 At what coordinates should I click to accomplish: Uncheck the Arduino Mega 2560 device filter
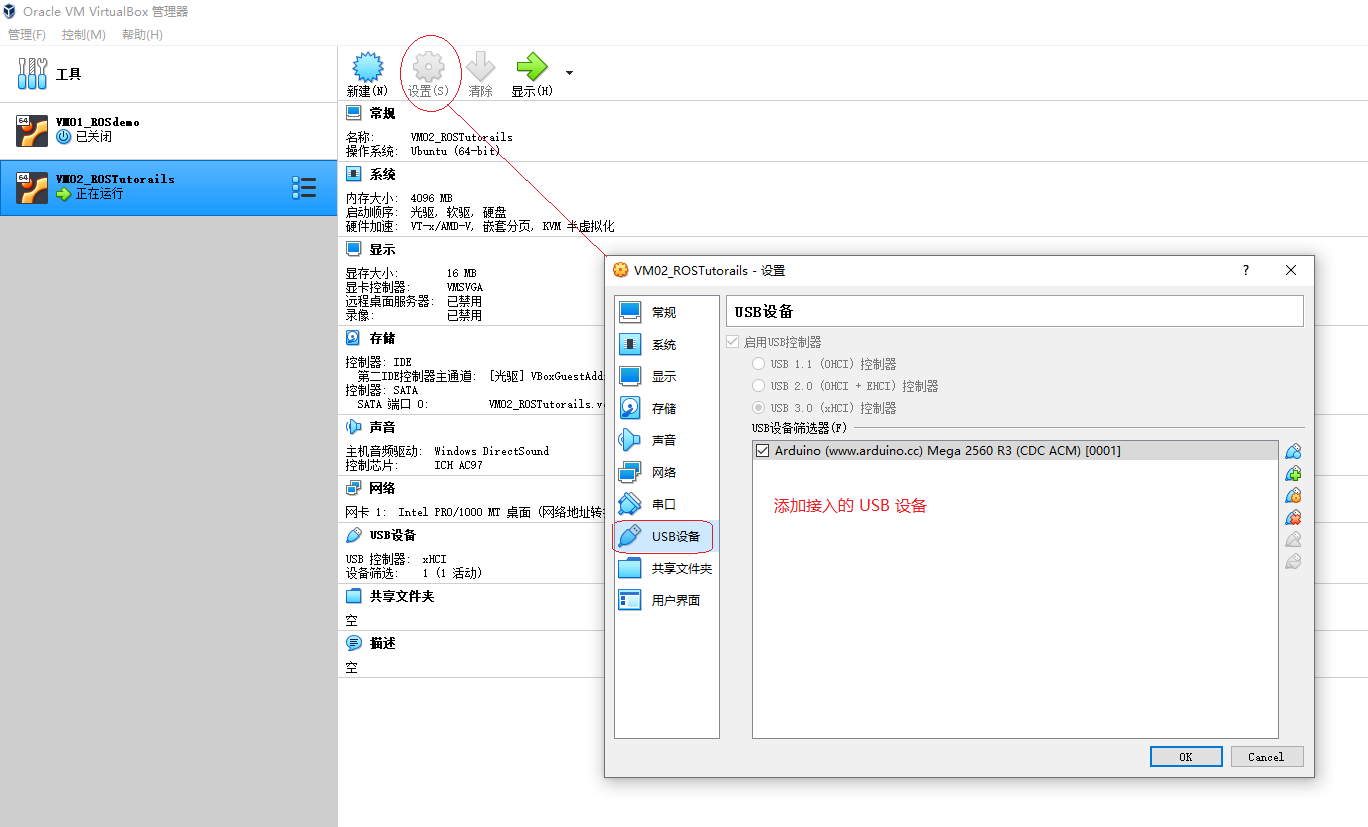pos(762,450)
